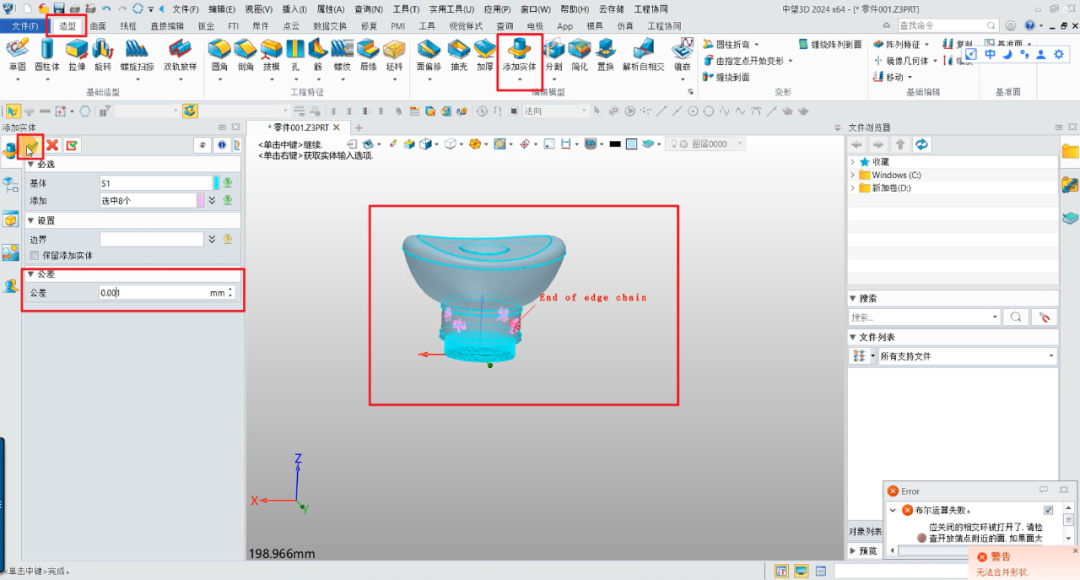Click the 添加实体 add shape tool
The height and width of the screenshot is (580, 1080).
[x=519, y=55]
